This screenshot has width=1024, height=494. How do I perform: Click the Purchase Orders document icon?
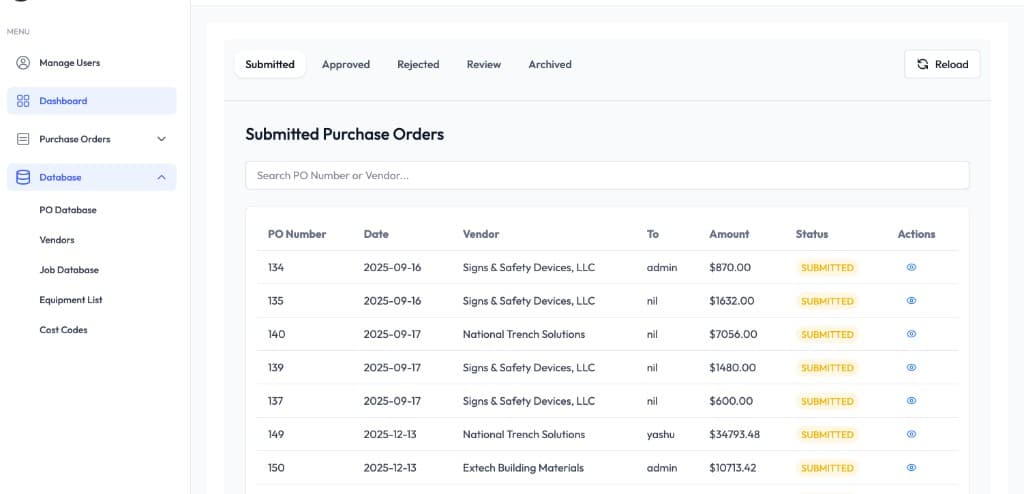[x=23, y=139]
